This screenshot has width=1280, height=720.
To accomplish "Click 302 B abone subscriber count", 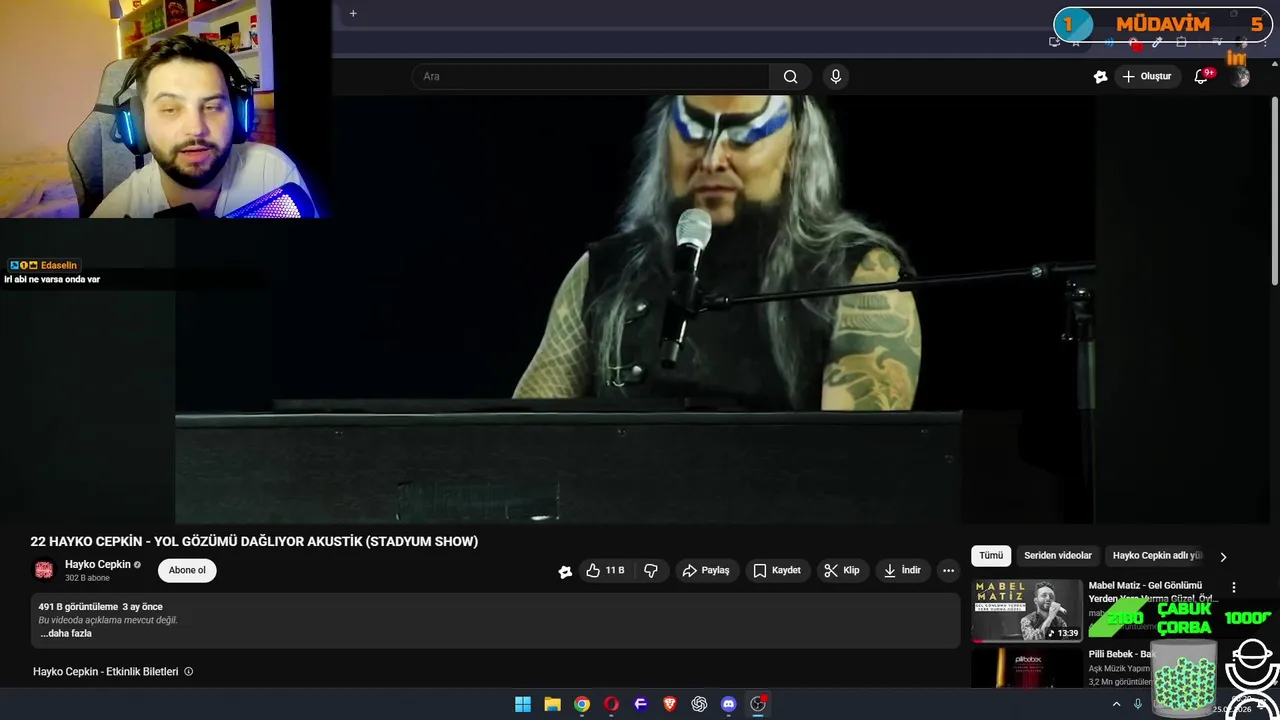I will (87, 578).
